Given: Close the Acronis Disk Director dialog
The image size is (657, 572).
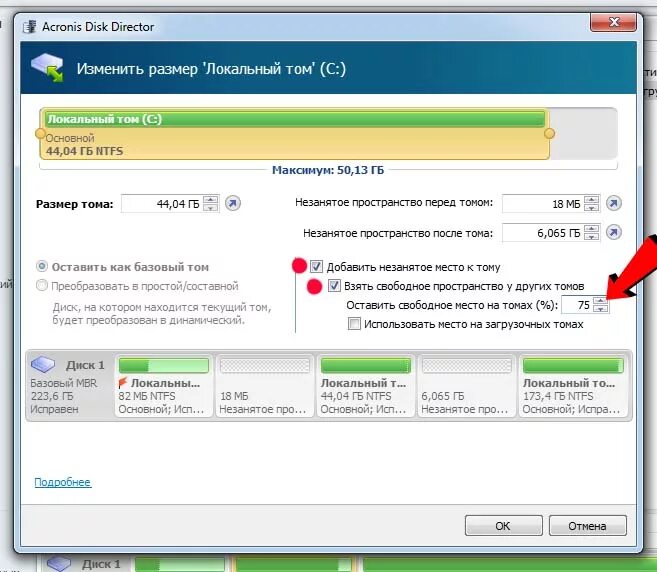Looking at the screenshot, I should click(614, 22).
